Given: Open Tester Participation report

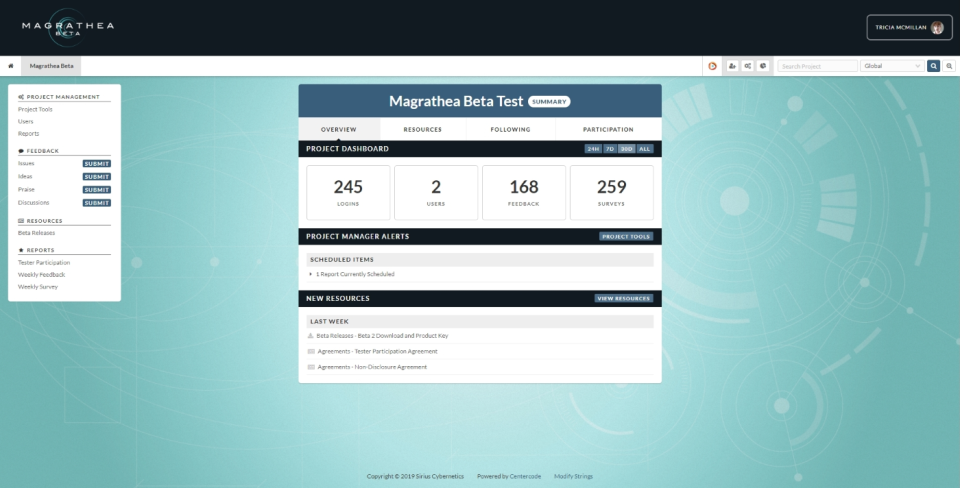Looking at the screenshot, I should (x=44, y=263).
